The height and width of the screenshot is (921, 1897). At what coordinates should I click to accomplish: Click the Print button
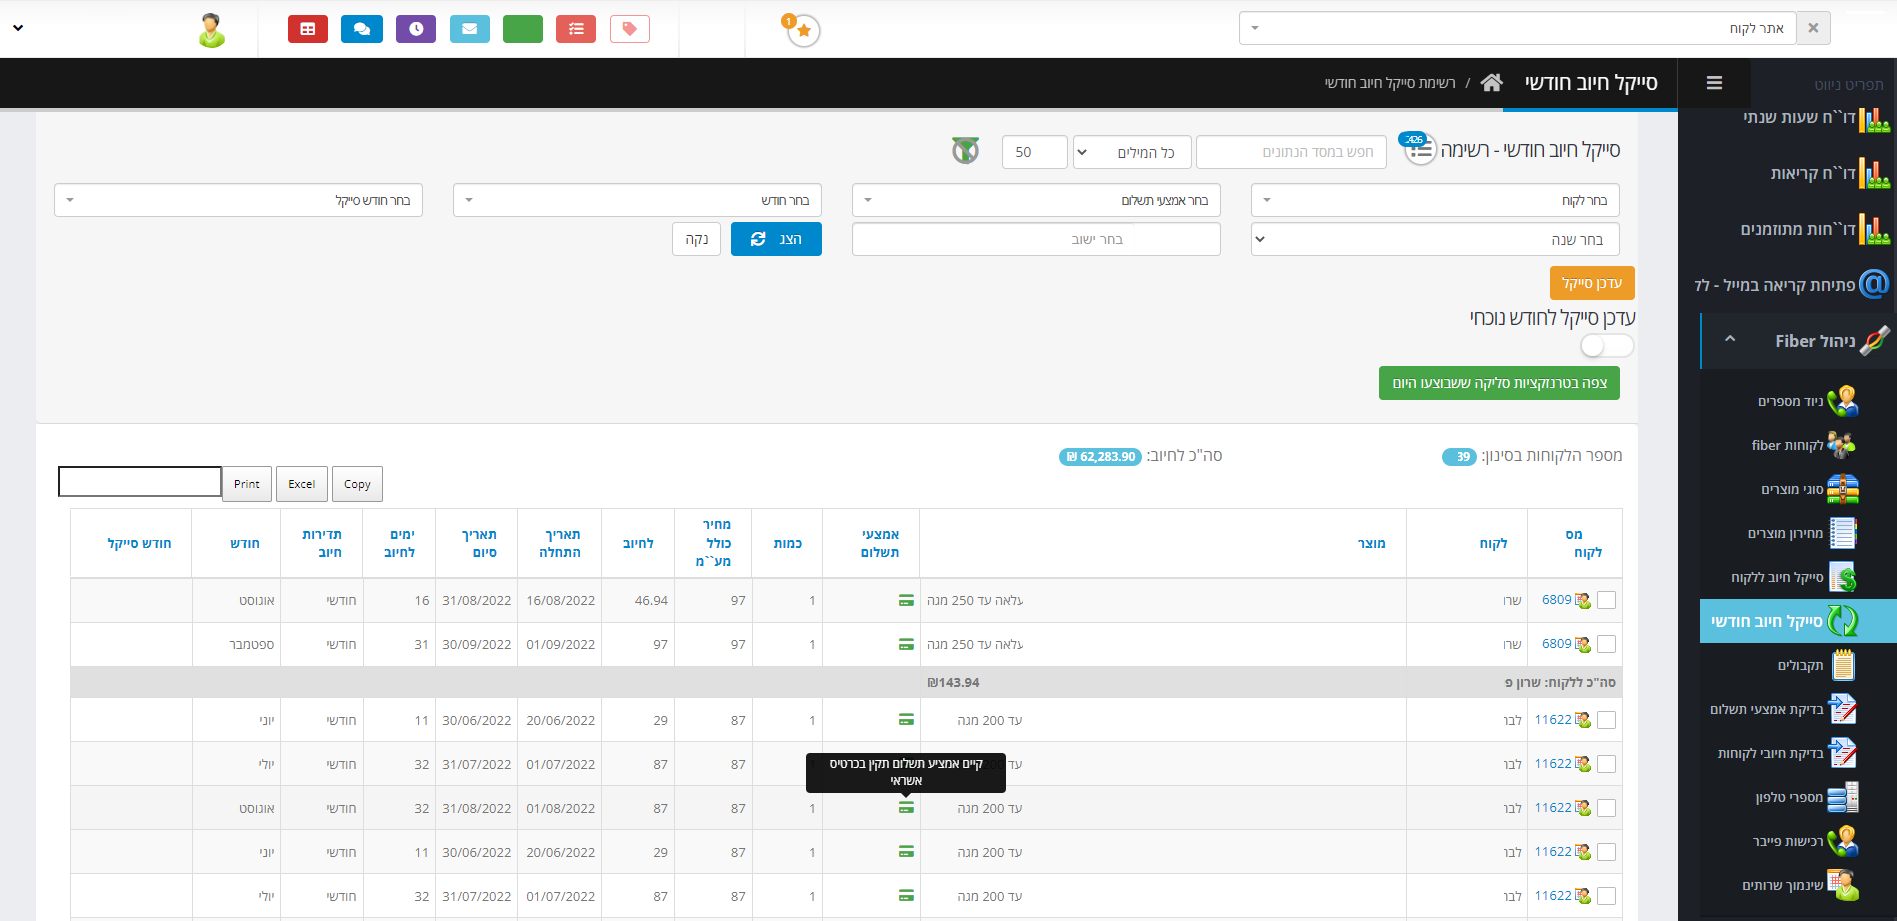click(x=247, y=484)
